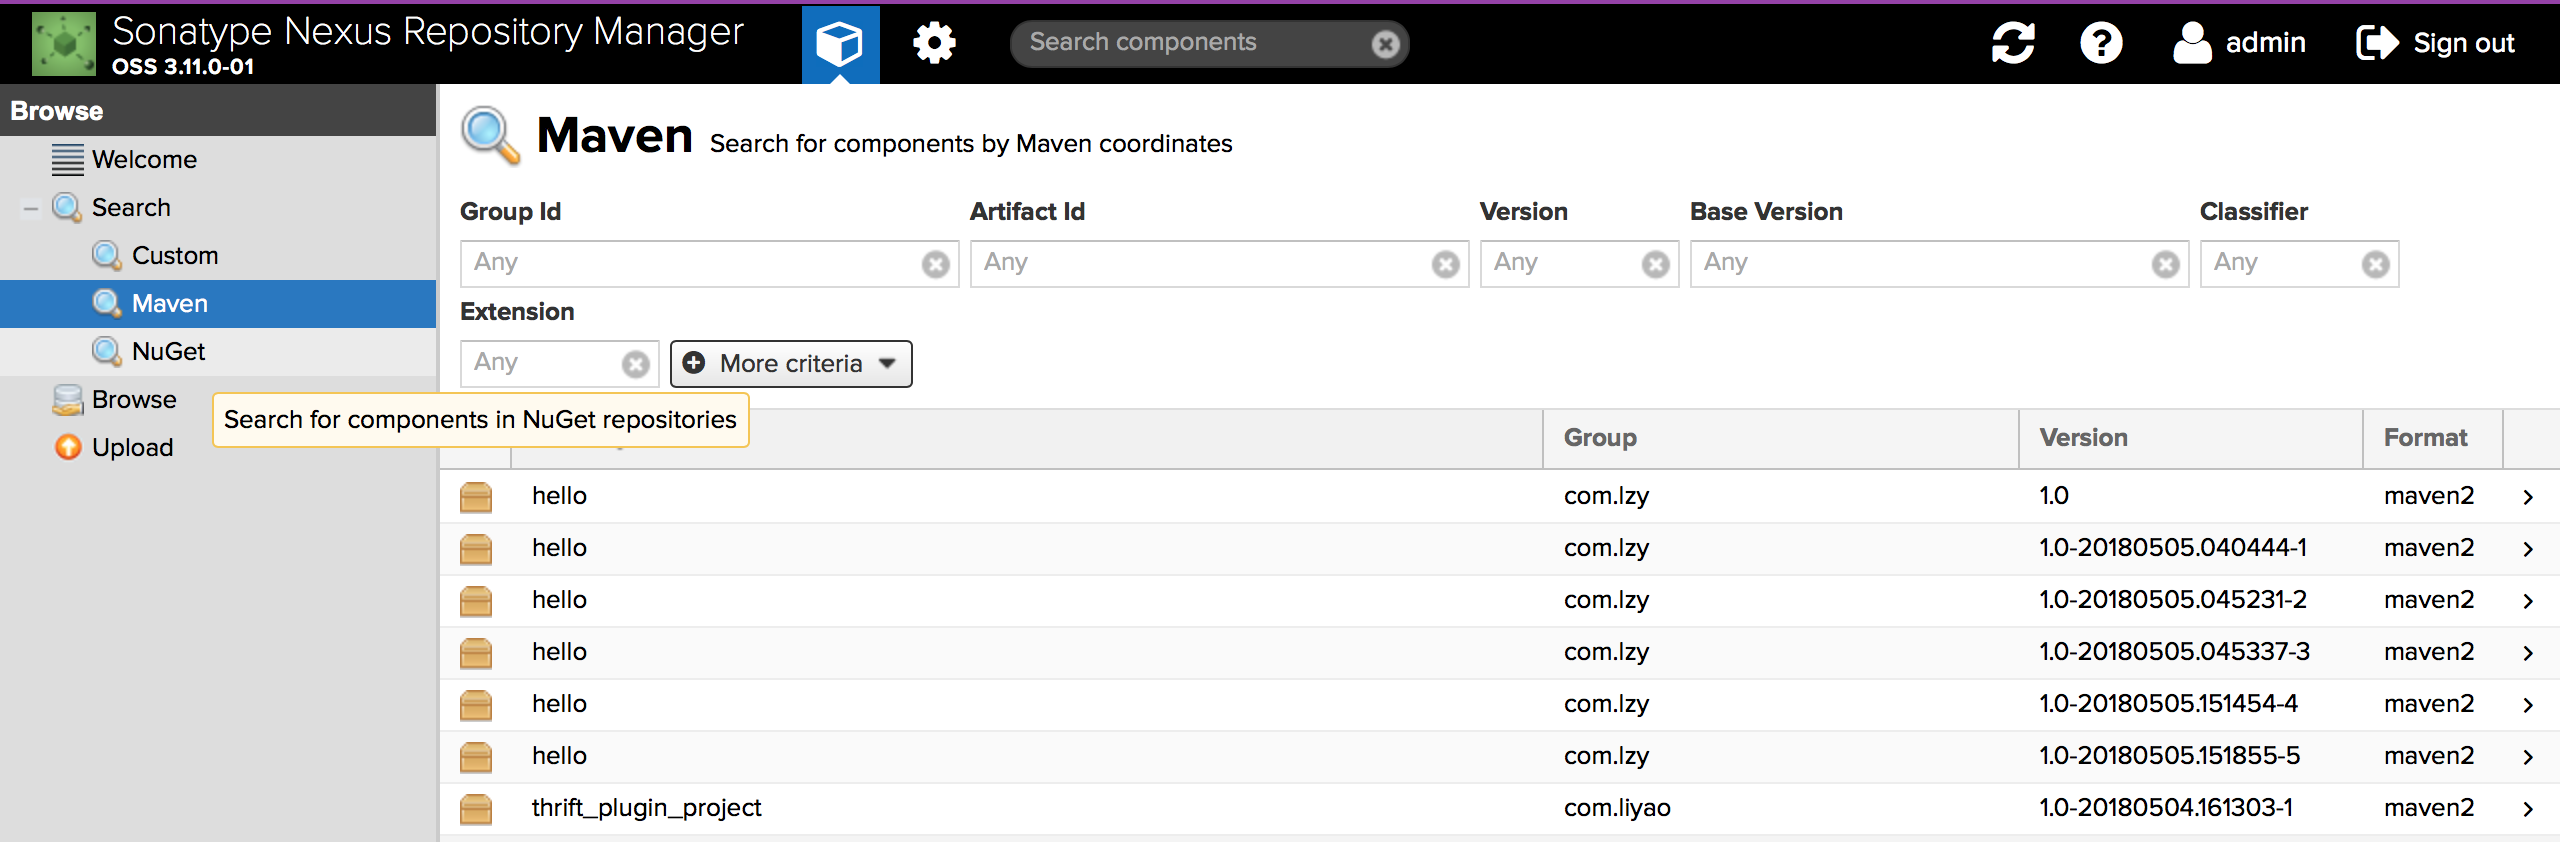Collapse the Search tree node
The image size is (2560, 842).
point(31,208)
